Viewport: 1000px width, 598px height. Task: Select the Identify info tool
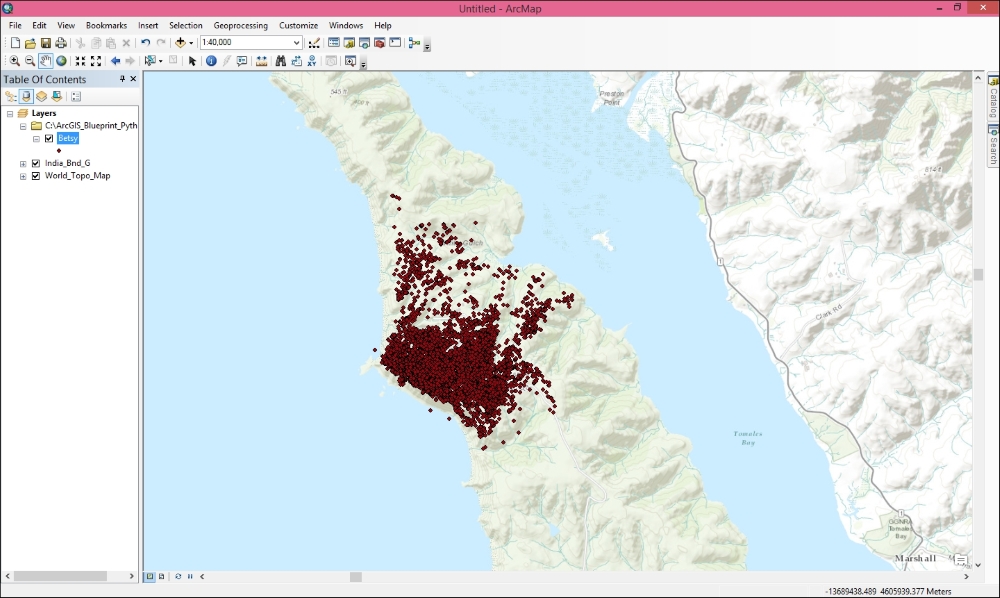[211, 61]
